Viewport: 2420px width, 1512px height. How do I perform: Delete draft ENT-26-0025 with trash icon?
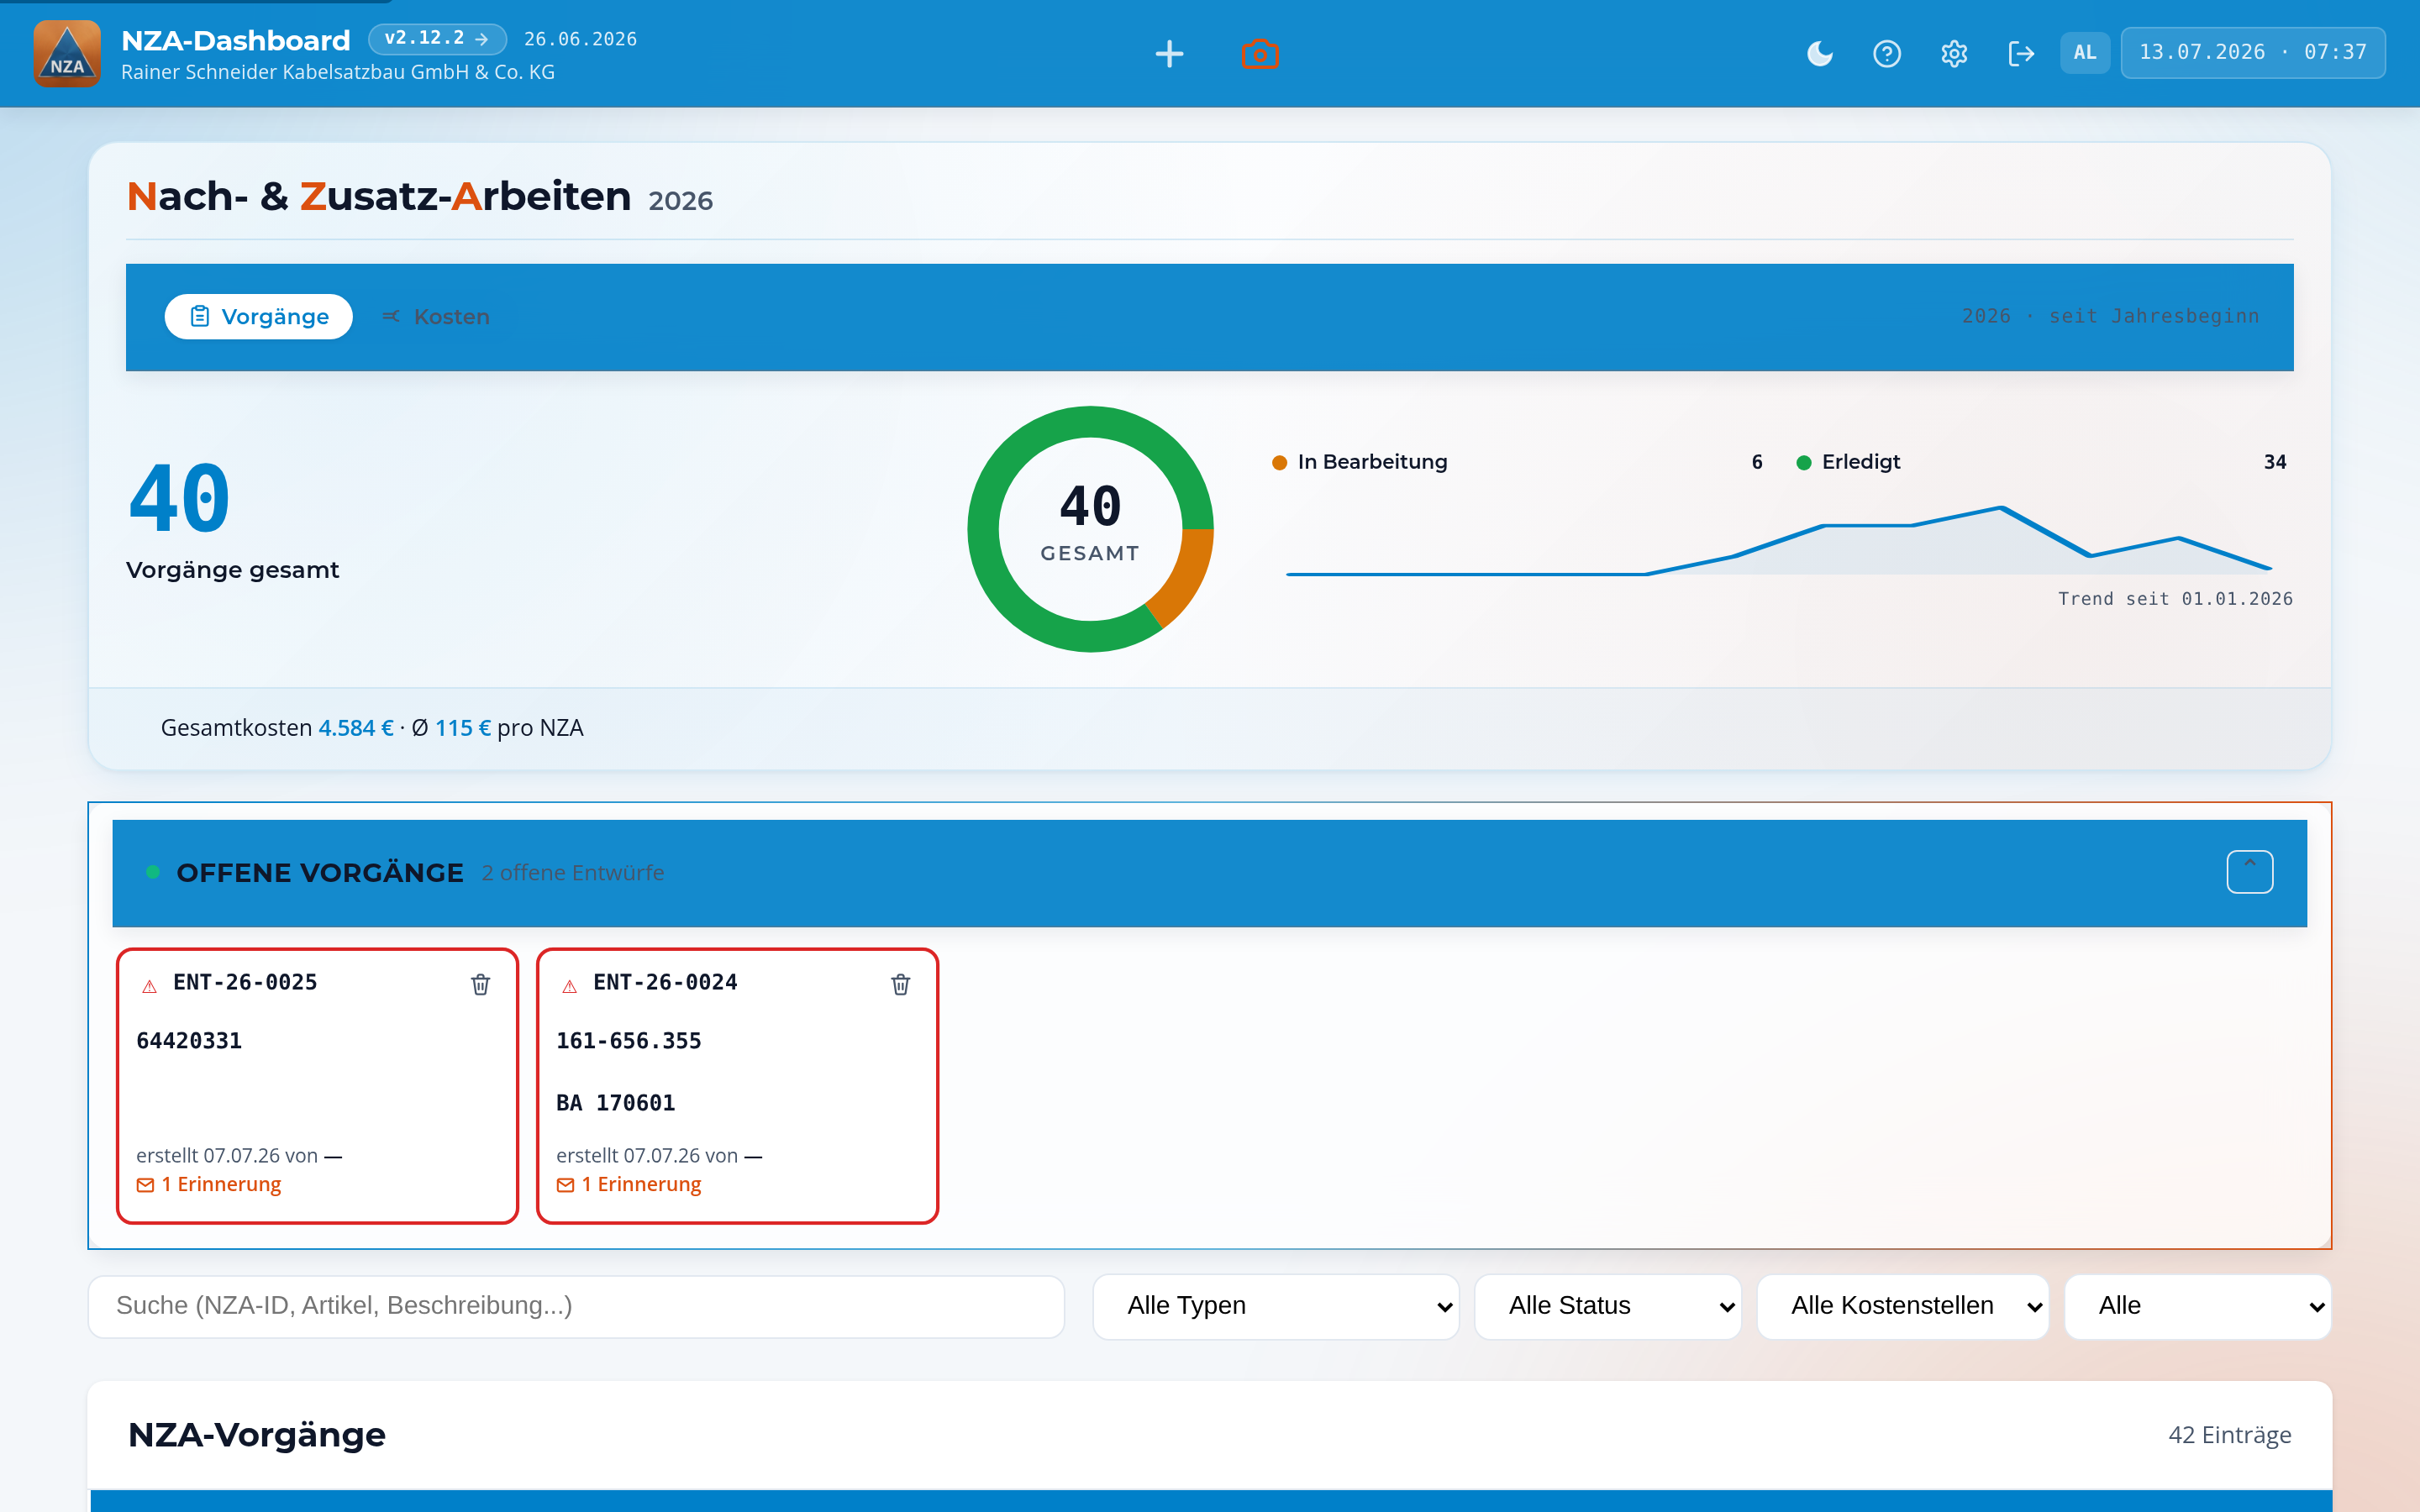pyautogui.click(x=481, y=985)
